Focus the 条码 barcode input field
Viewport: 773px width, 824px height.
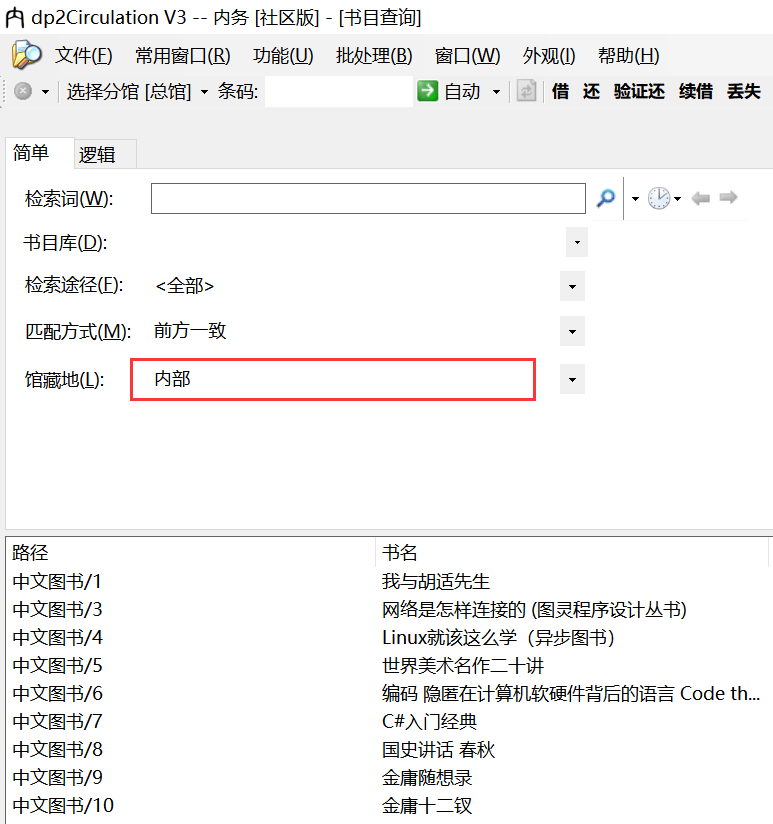tap(338, 91)
